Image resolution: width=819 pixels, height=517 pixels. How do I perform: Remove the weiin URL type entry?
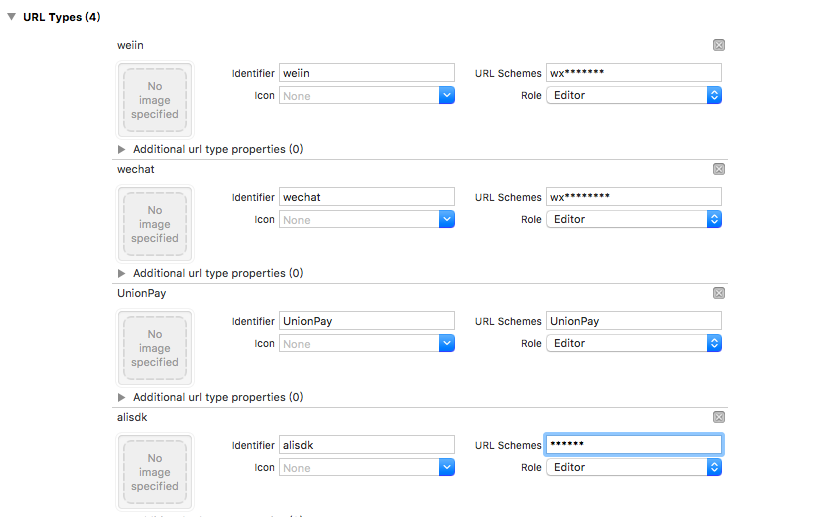pos(718,45)
